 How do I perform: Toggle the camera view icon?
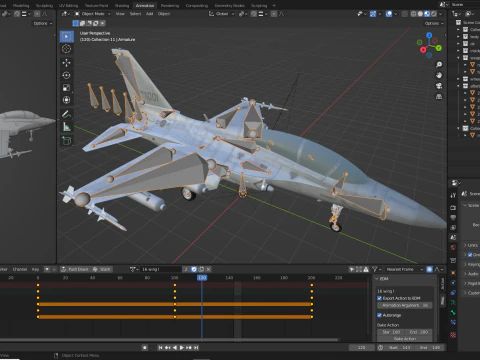439,86
